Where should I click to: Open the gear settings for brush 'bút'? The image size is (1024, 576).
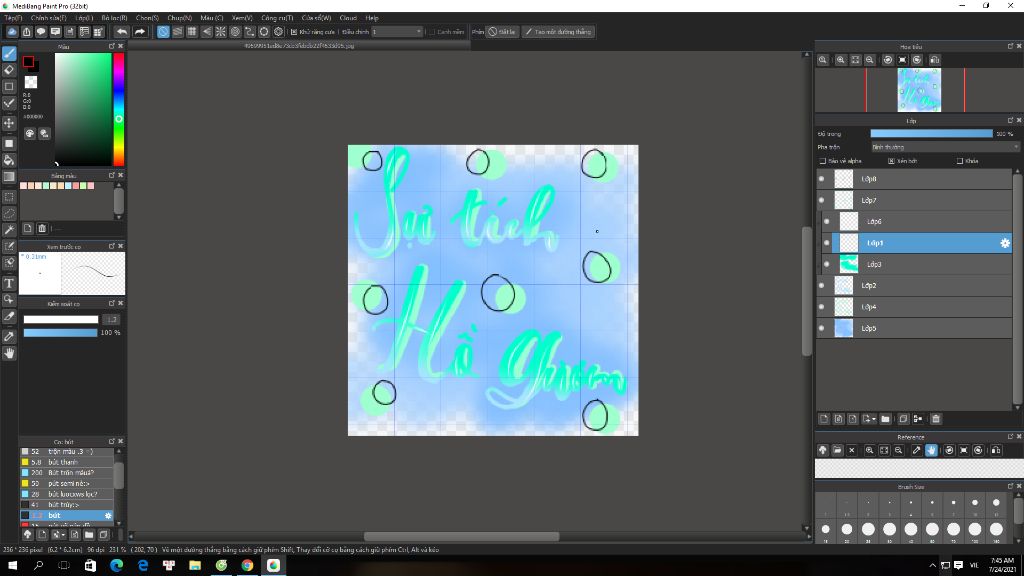tap(108, 515)
